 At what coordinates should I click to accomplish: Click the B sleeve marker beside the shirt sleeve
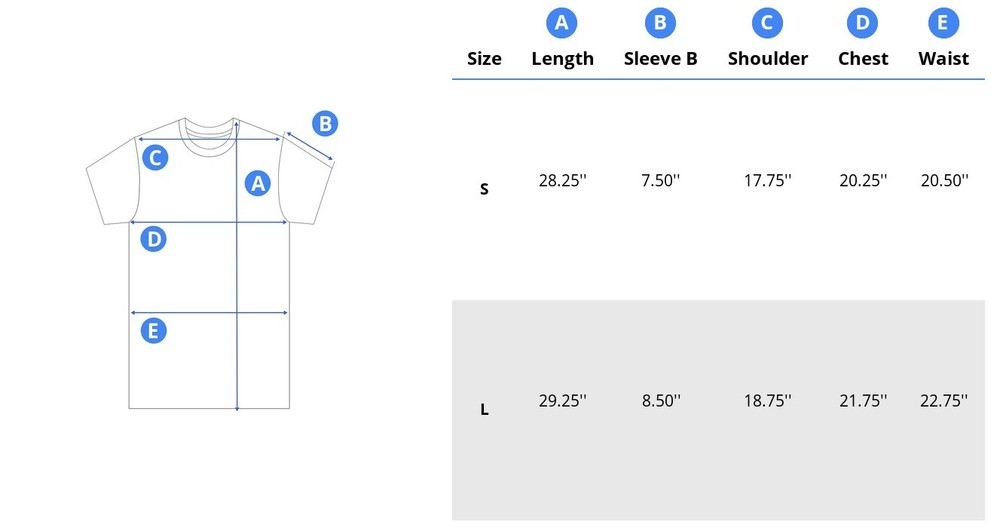pos(324,124)
